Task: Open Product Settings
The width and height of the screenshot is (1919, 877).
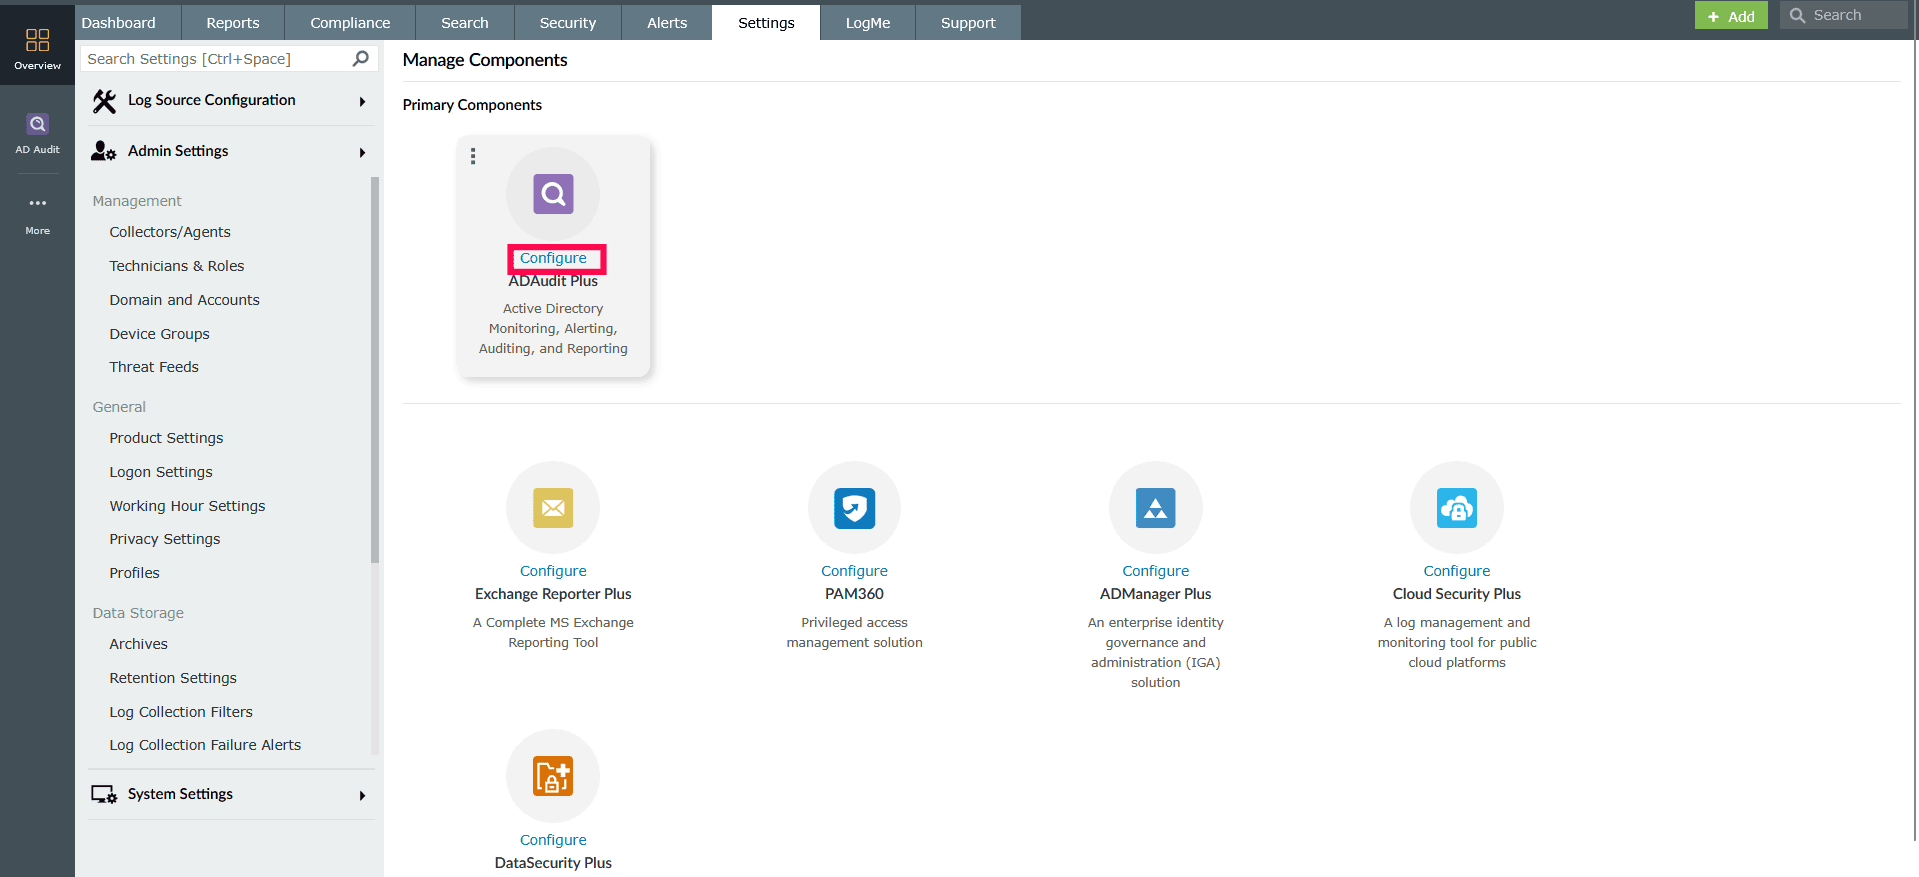Action: (167, 438)
